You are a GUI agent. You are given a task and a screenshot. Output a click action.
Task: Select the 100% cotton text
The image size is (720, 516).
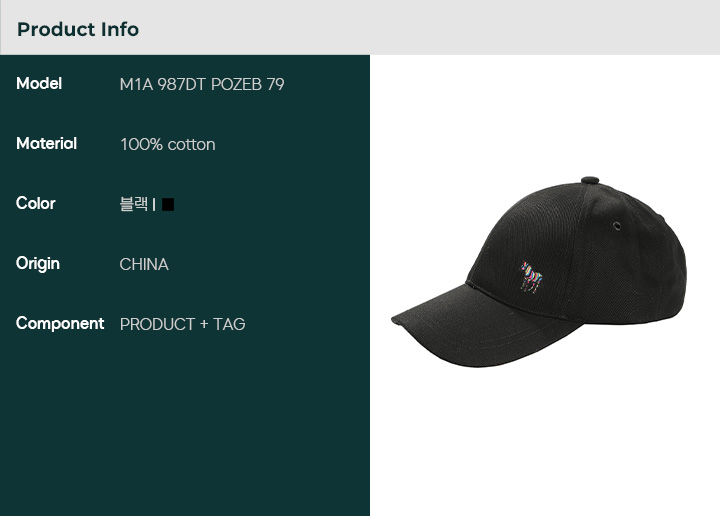[168, 145]
